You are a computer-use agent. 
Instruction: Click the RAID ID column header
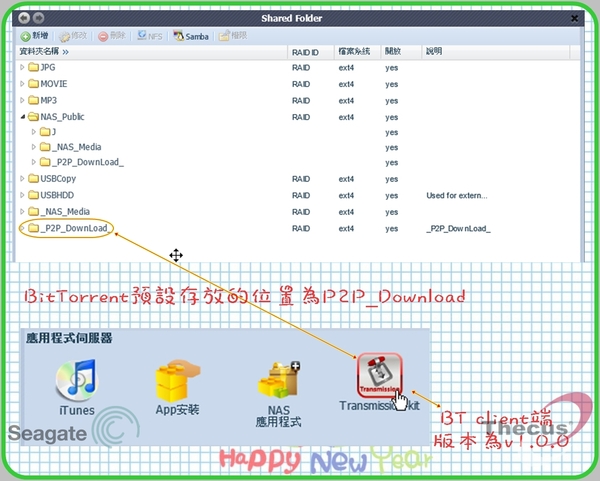[x=305, y=52]
